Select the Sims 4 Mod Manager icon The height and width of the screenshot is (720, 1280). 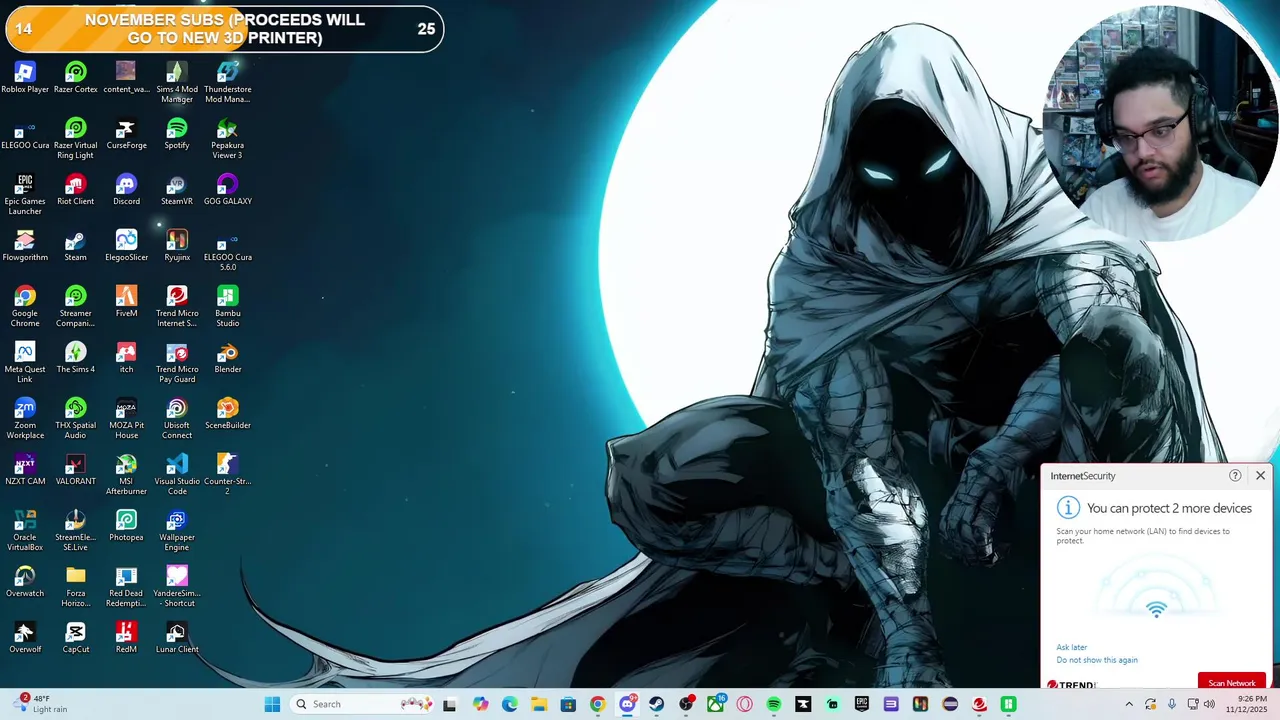(177, 82)
